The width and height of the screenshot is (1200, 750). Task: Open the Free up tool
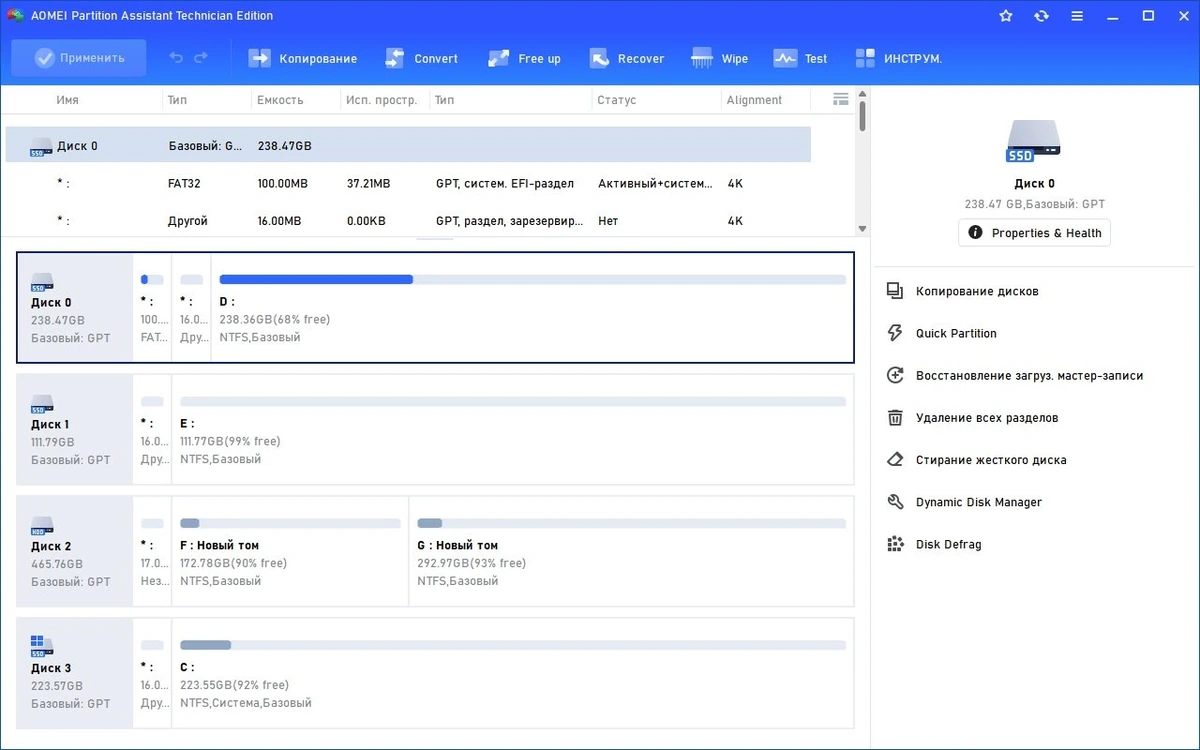[x=524, y=59]
